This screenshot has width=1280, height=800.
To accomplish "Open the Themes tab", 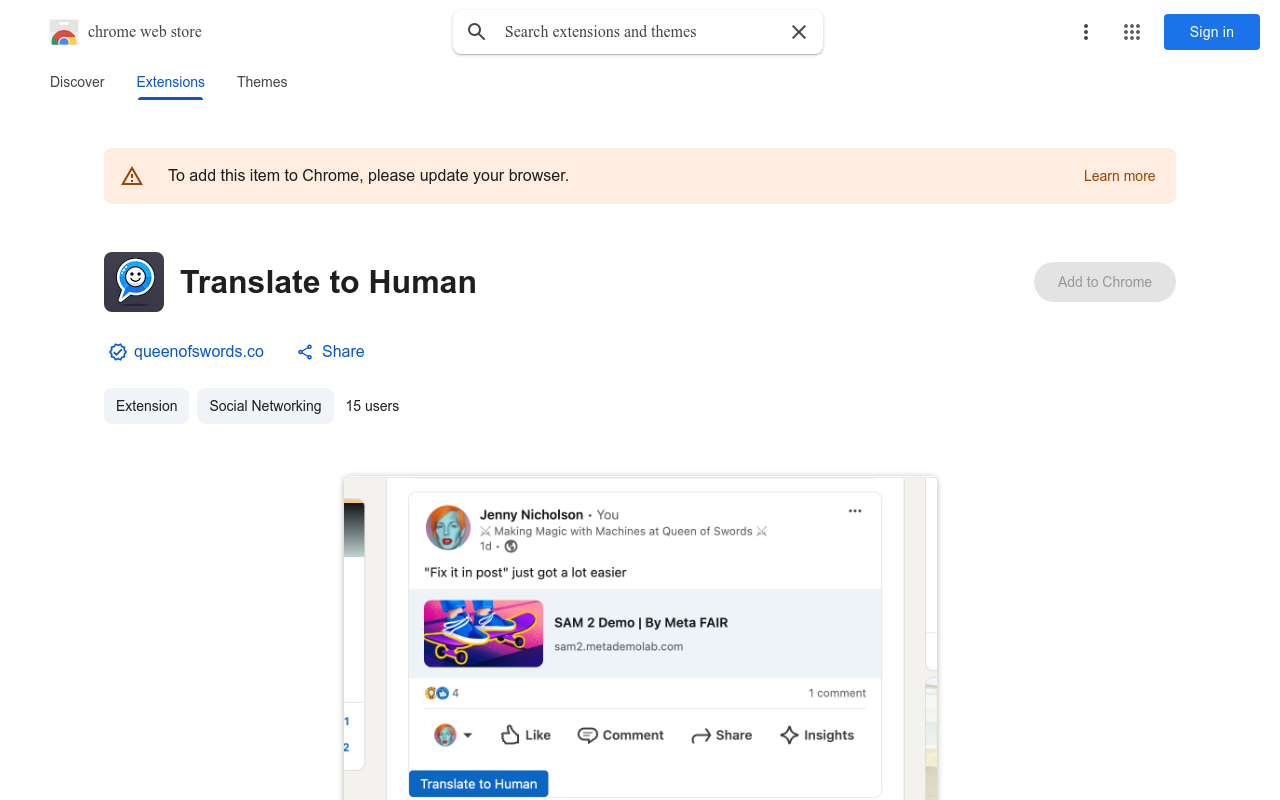I will point(262,82).
